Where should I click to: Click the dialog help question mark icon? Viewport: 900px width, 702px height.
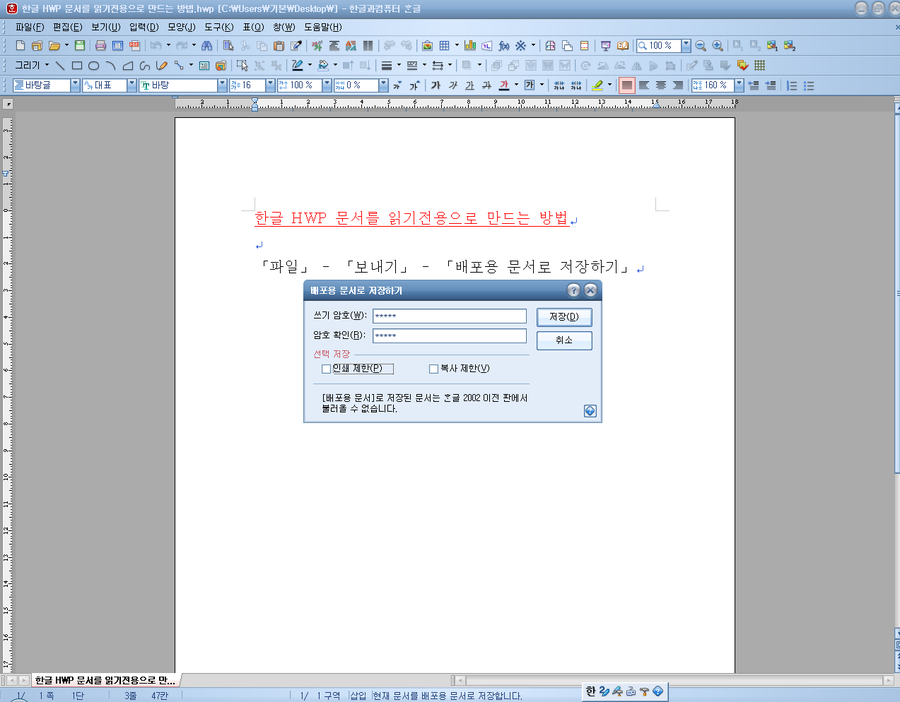[x=573, y=290]
